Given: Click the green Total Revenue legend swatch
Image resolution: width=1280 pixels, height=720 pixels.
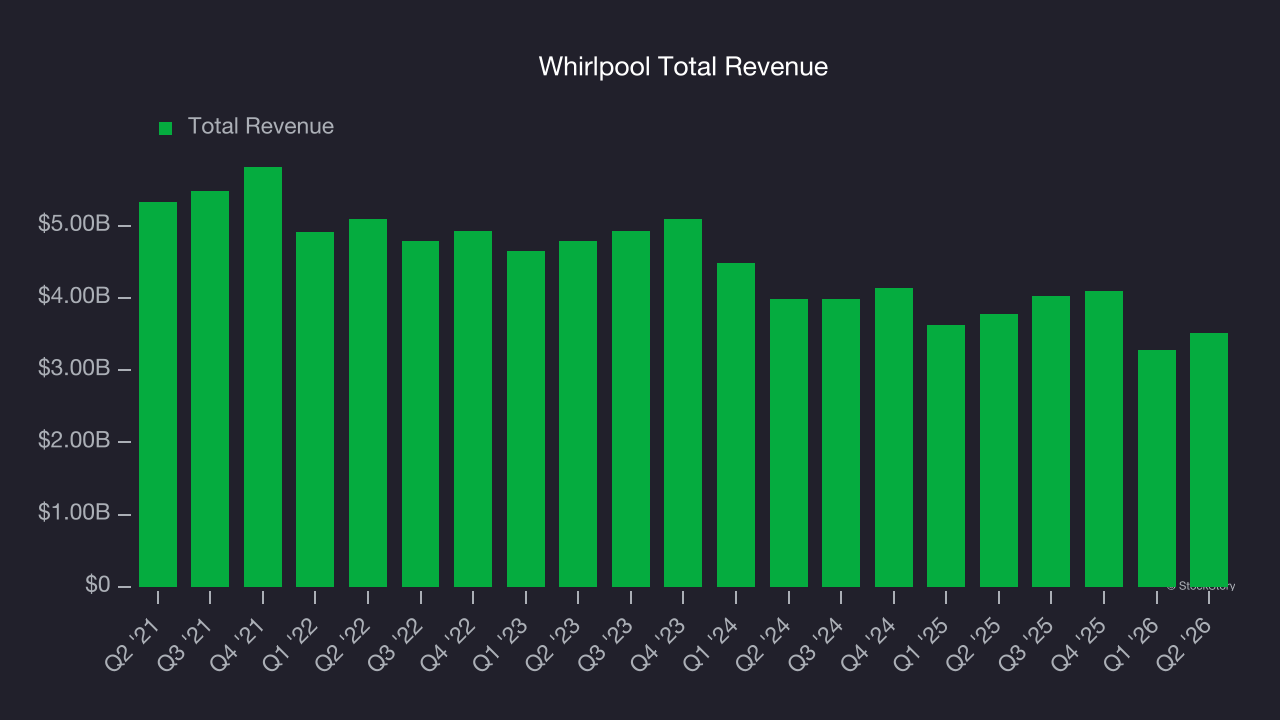Looking at the screenshot, I should (x=166, y=128).
